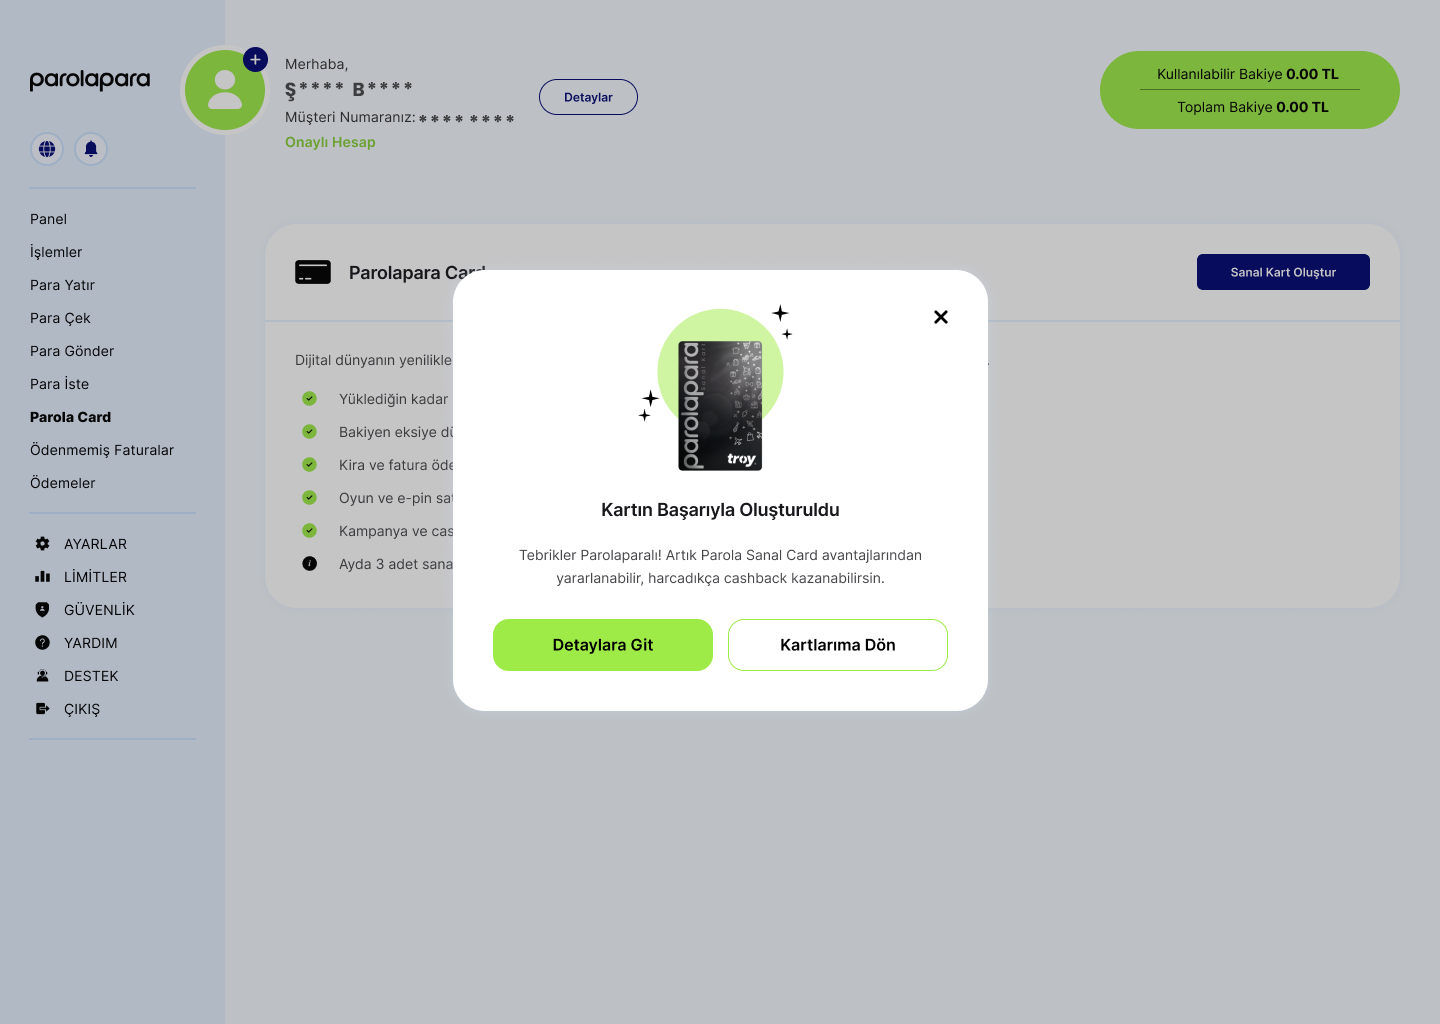Click ÇIKIŞ label to log out

[x=82, y=709]
